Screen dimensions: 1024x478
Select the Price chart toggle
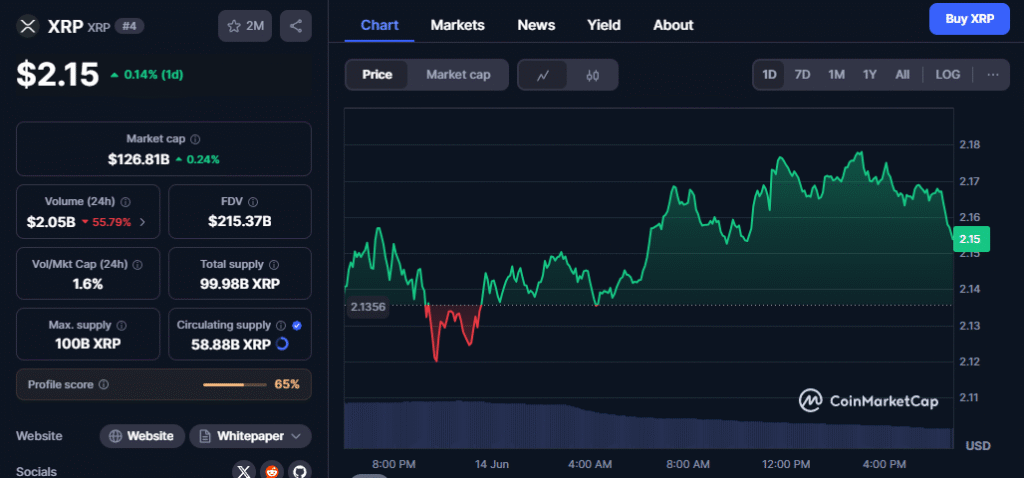click(377, 74)
